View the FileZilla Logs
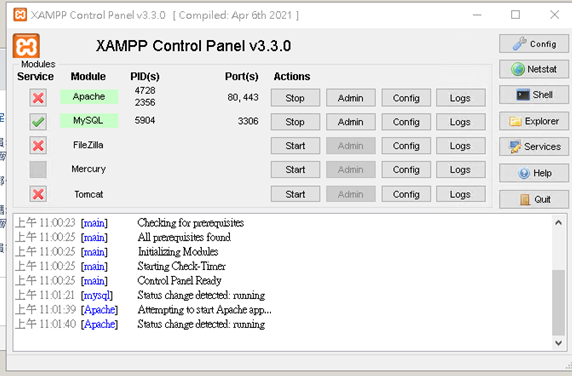 coord(461,146)
